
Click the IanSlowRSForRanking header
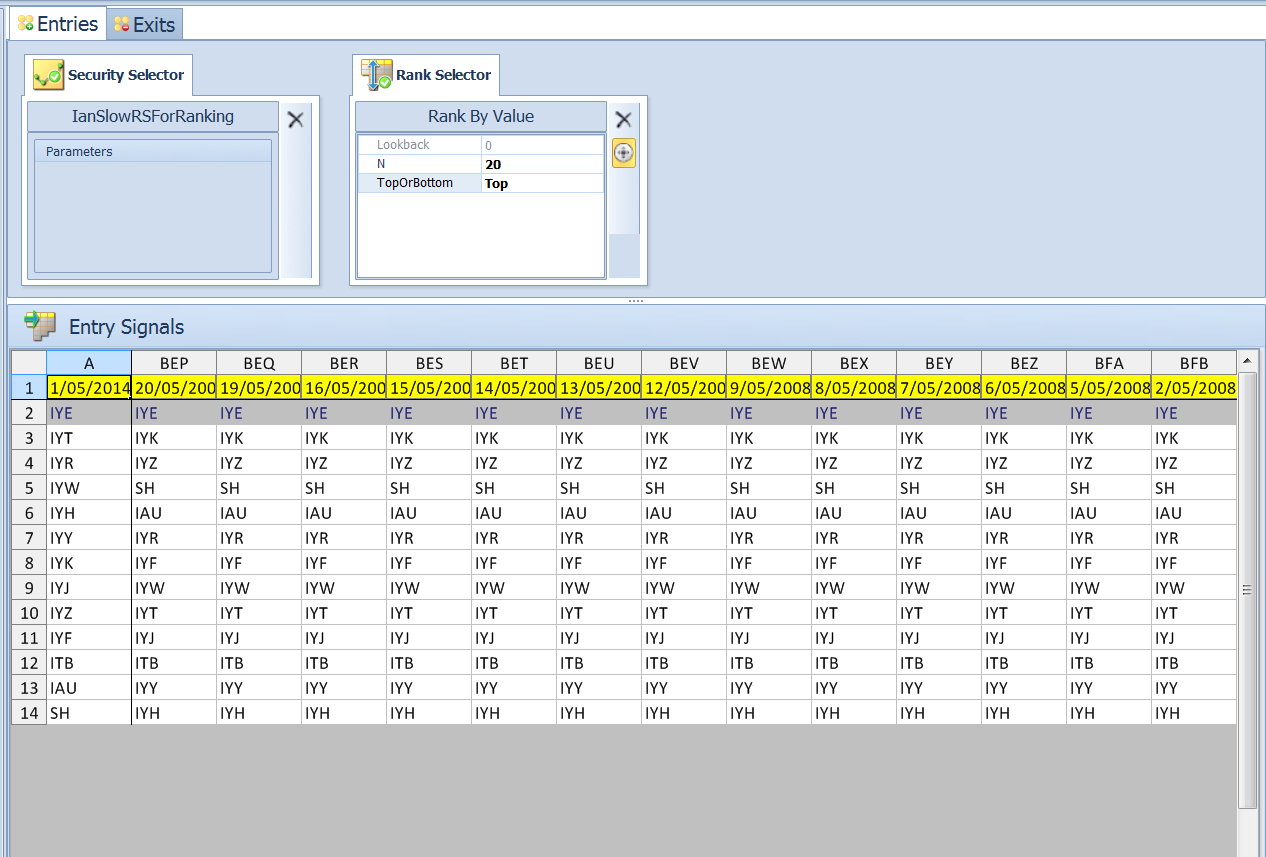153,116
